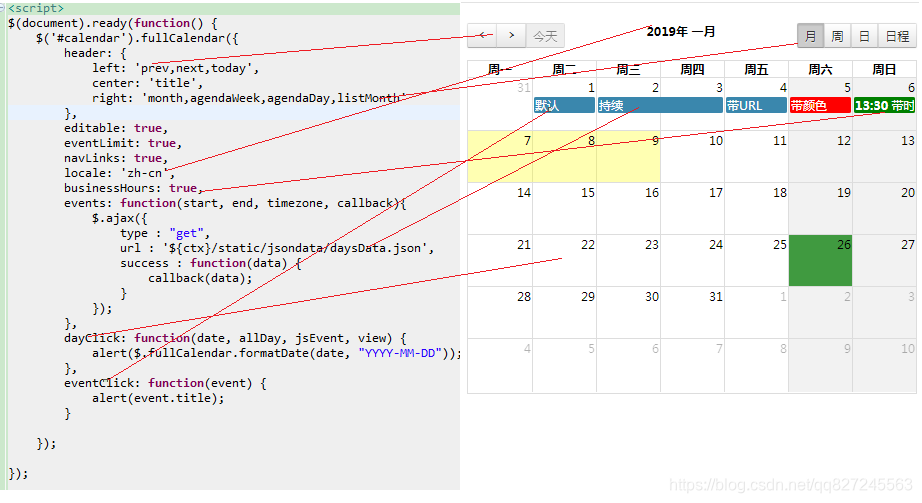Switch to 月 month view
922x503 pixels.
click(811, 36)
